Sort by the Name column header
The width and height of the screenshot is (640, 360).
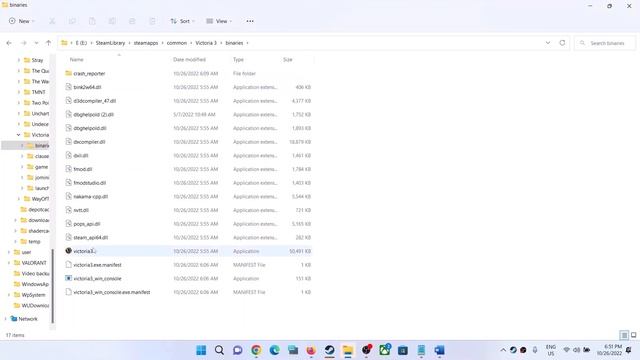tap(76, 60)
